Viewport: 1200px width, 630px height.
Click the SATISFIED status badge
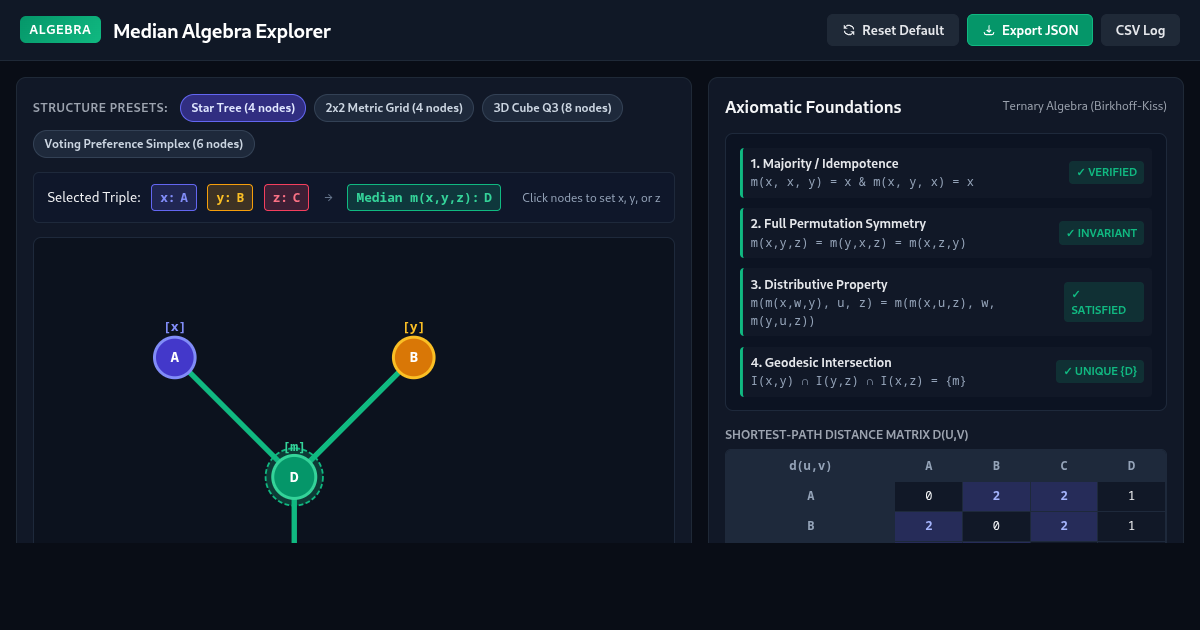click(x=1104, y=302)
